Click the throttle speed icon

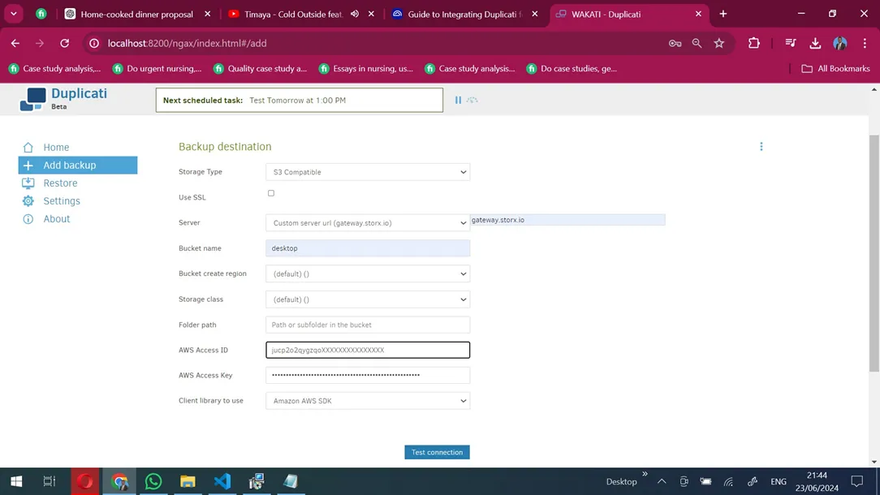click(472, 100)
